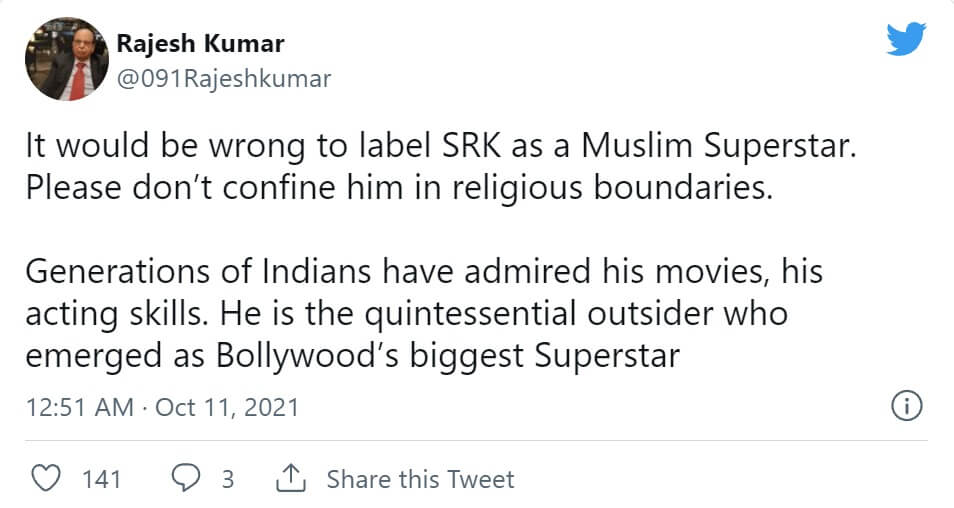Click the Twitter bird logo
The height and width of the screenshot is (508, 954).
[905, 41]
